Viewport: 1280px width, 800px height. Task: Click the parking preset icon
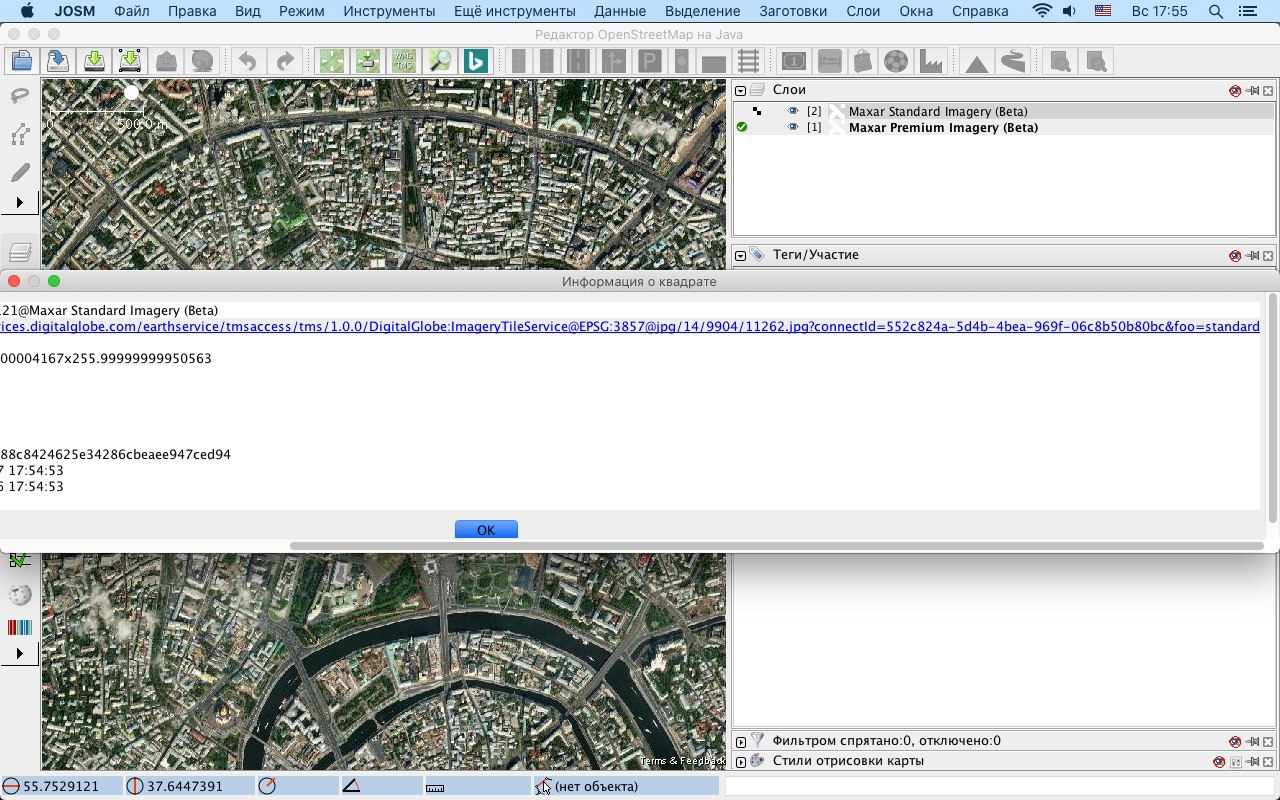650,61
